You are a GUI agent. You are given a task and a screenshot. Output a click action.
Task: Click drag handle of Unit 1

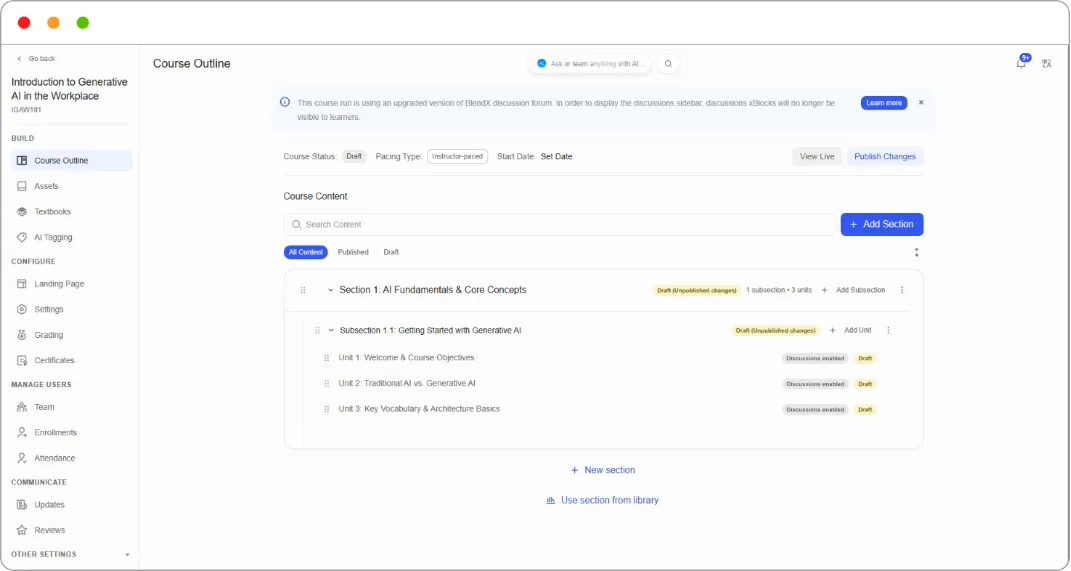click(x=326, y=358)
